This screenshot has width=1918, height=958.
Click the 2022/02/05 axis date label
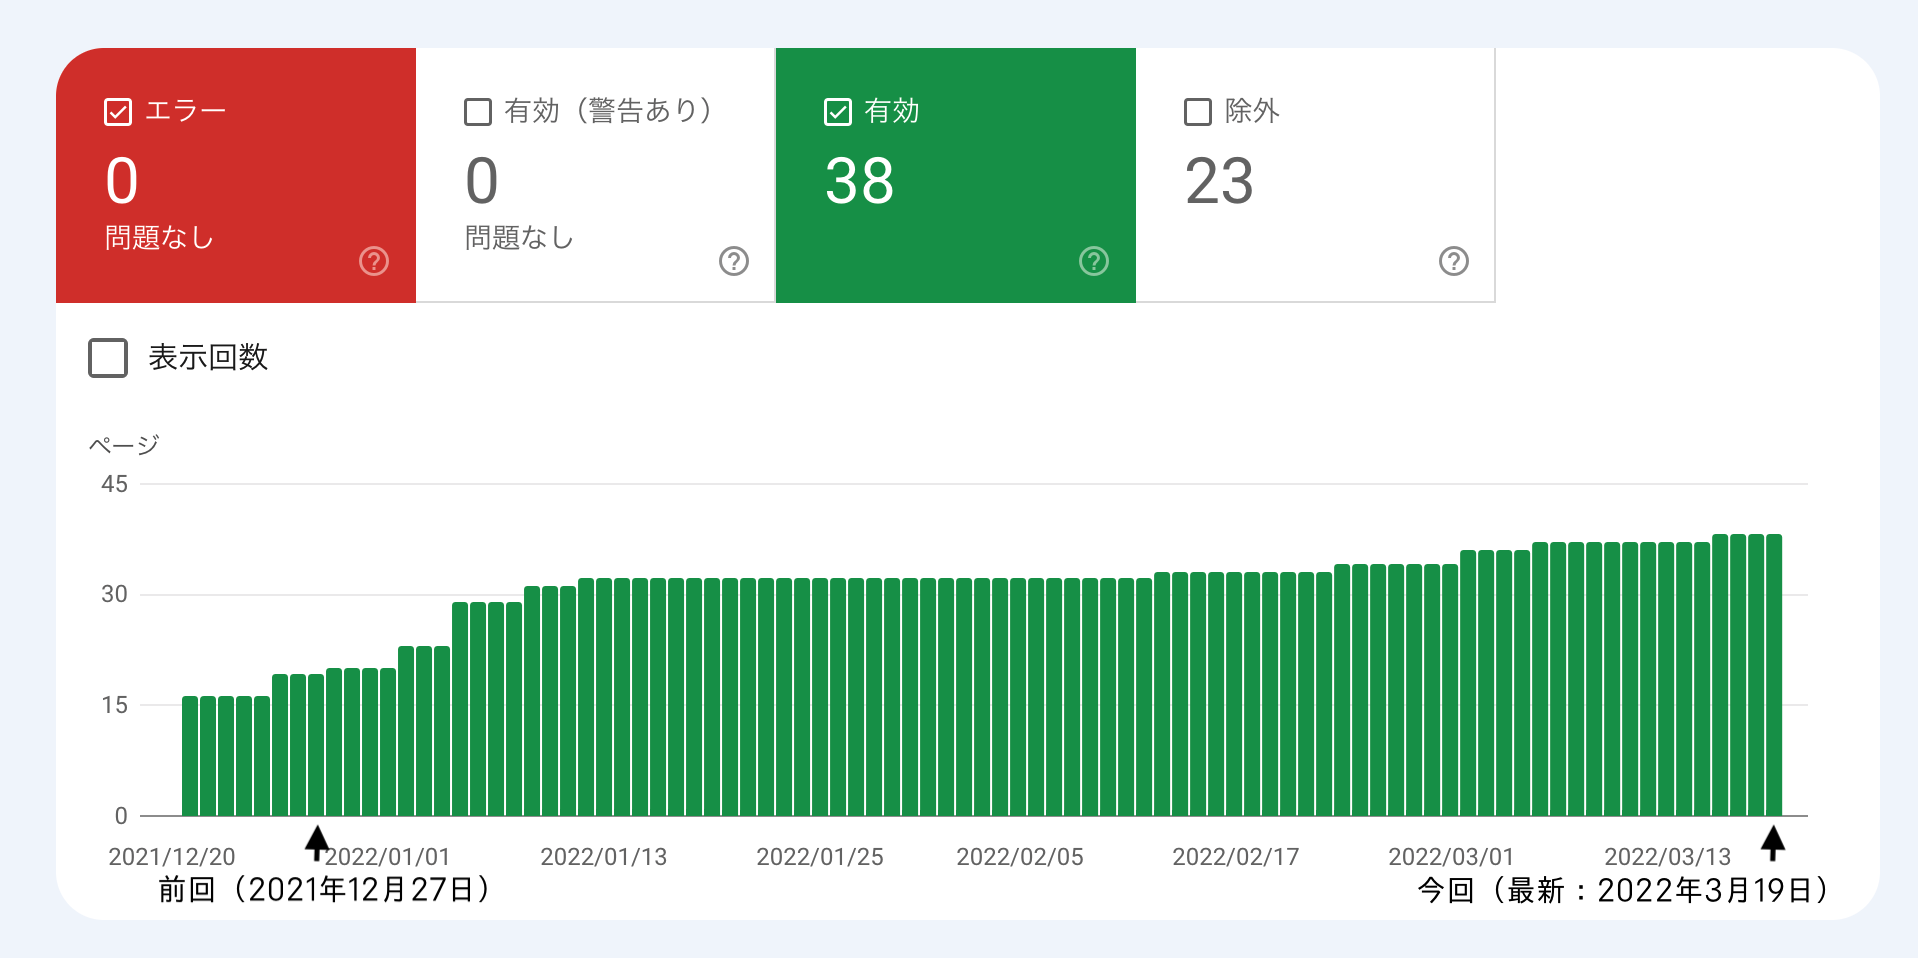1020,857
